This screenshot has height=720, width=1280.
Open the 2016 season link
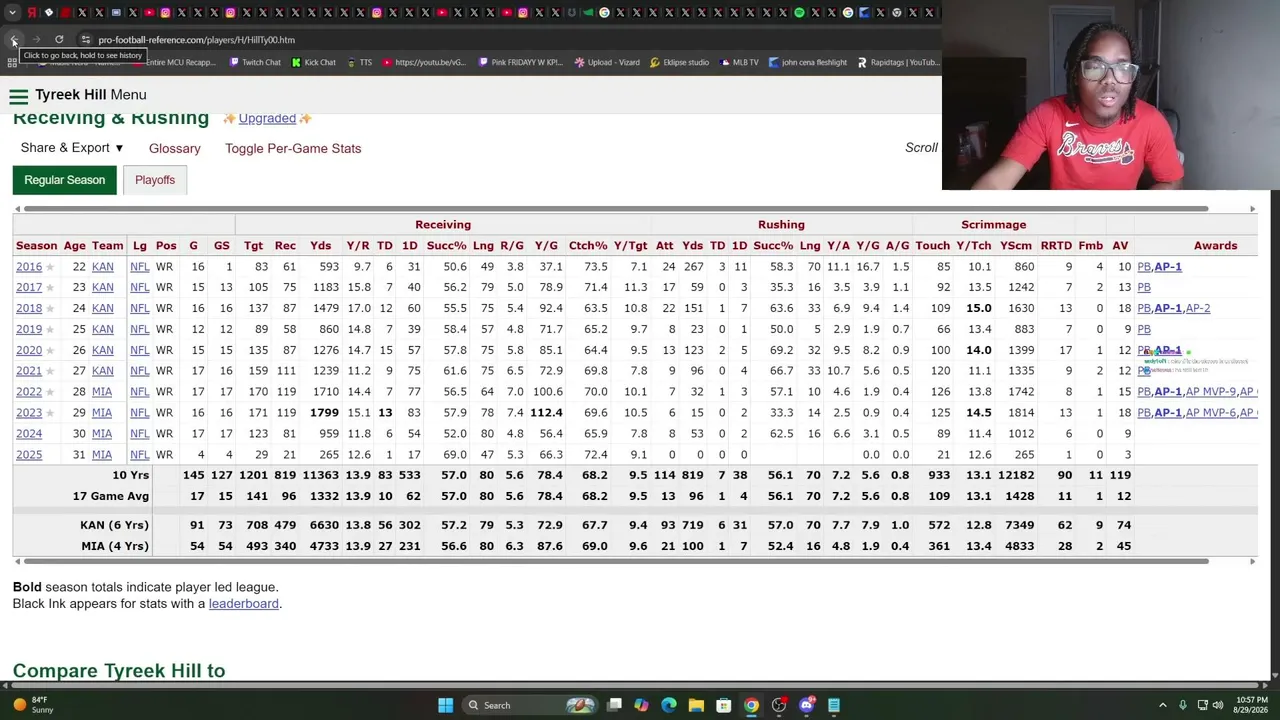pyautogui.click(x=29, y=267)
